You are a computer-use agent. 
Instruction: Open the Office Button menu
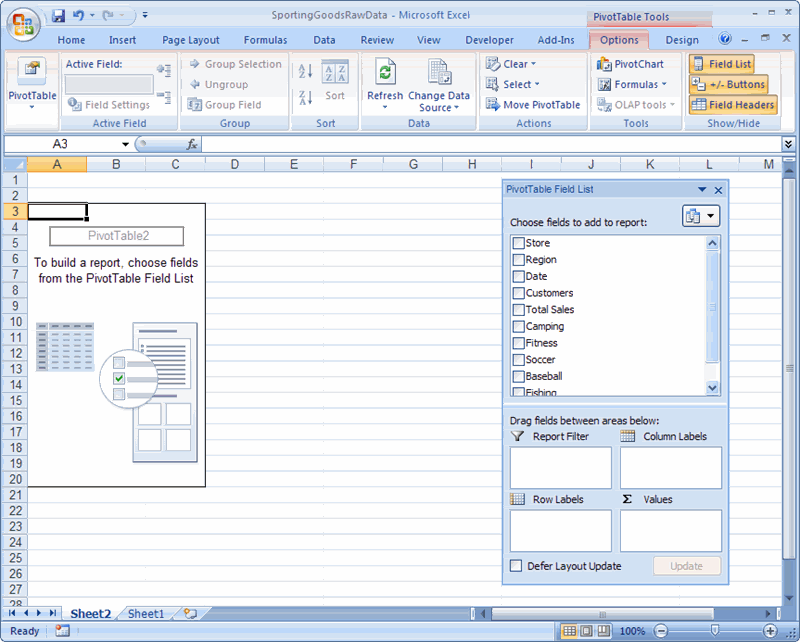pos(23,24)
